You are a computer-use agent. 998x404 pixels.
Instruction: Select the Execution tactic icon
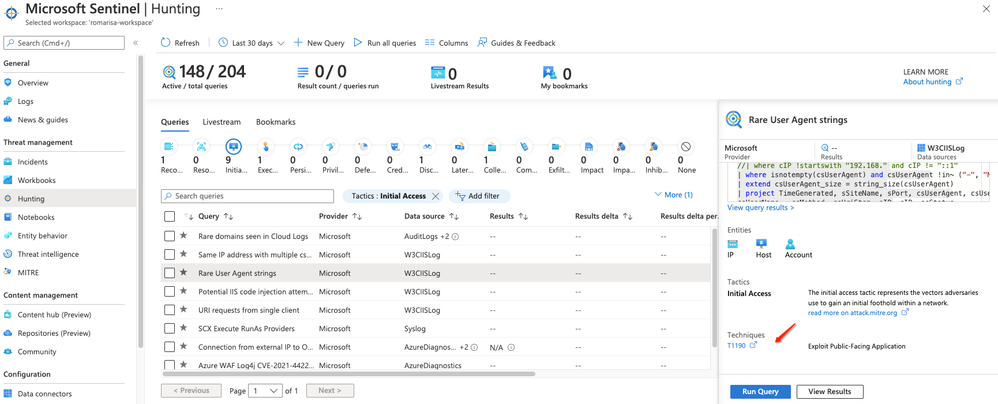(265, 146)
